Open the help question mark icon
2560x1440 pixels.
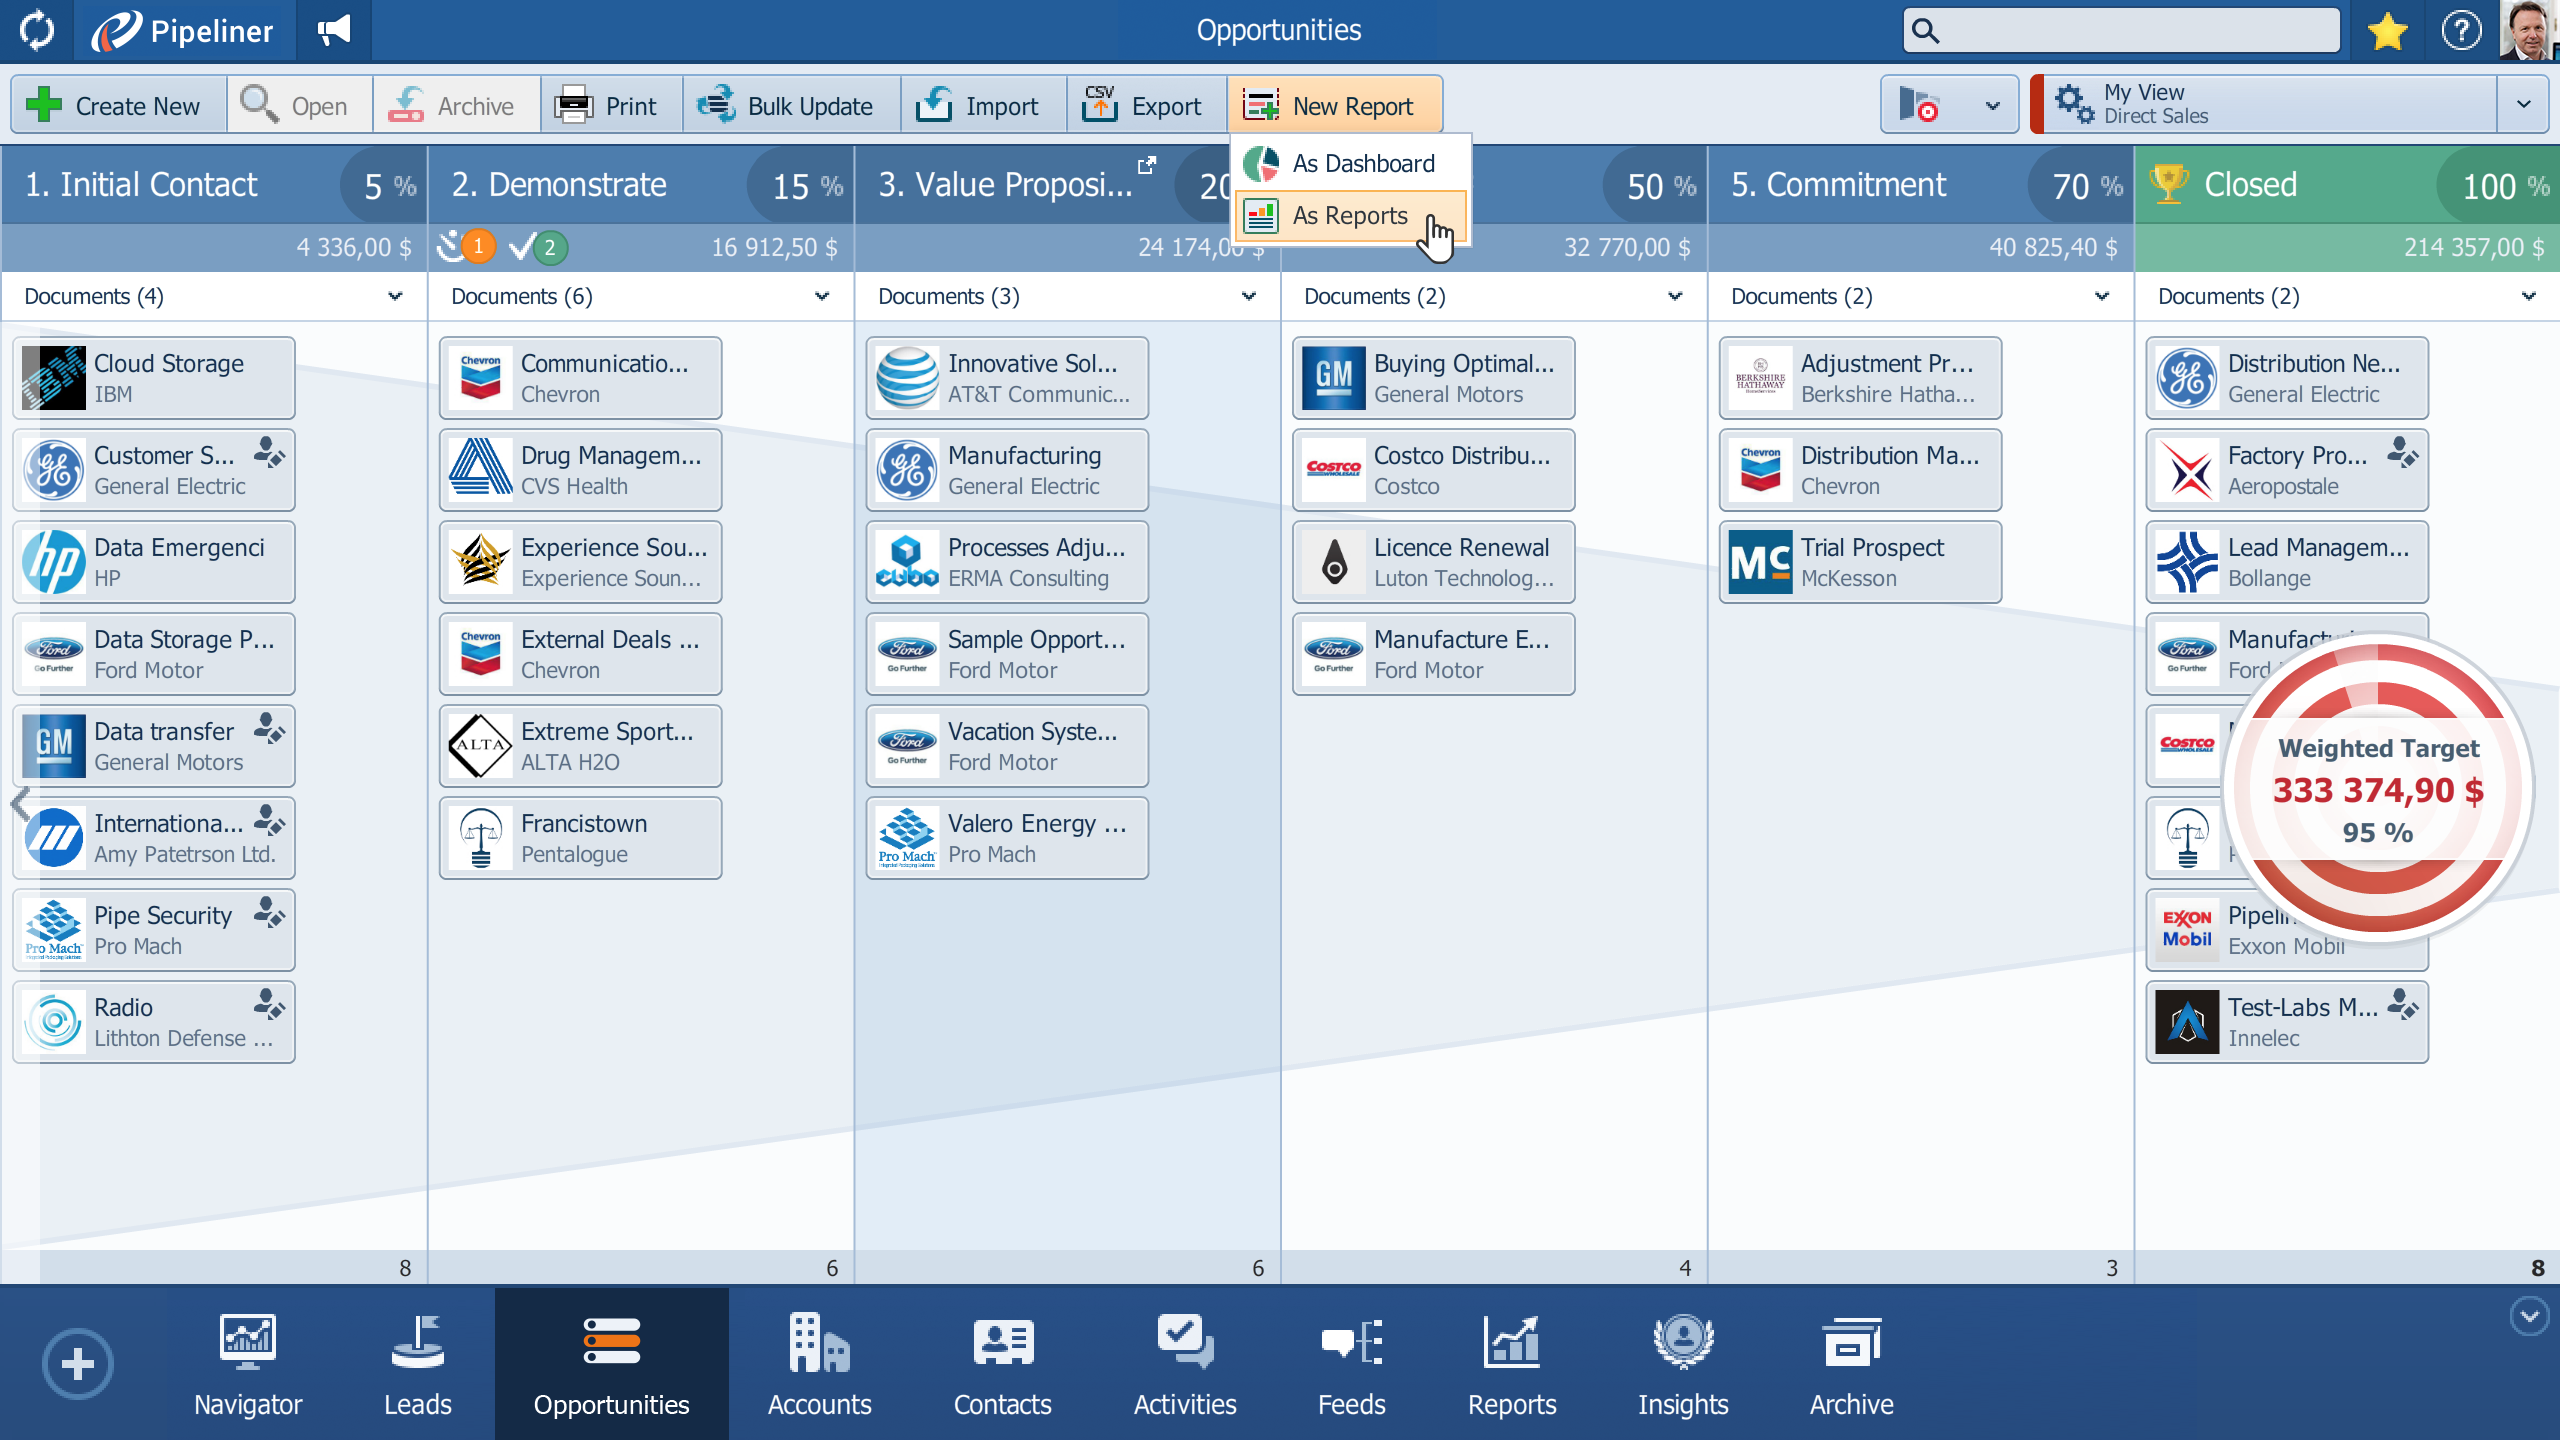click(x=2461, y=30)
